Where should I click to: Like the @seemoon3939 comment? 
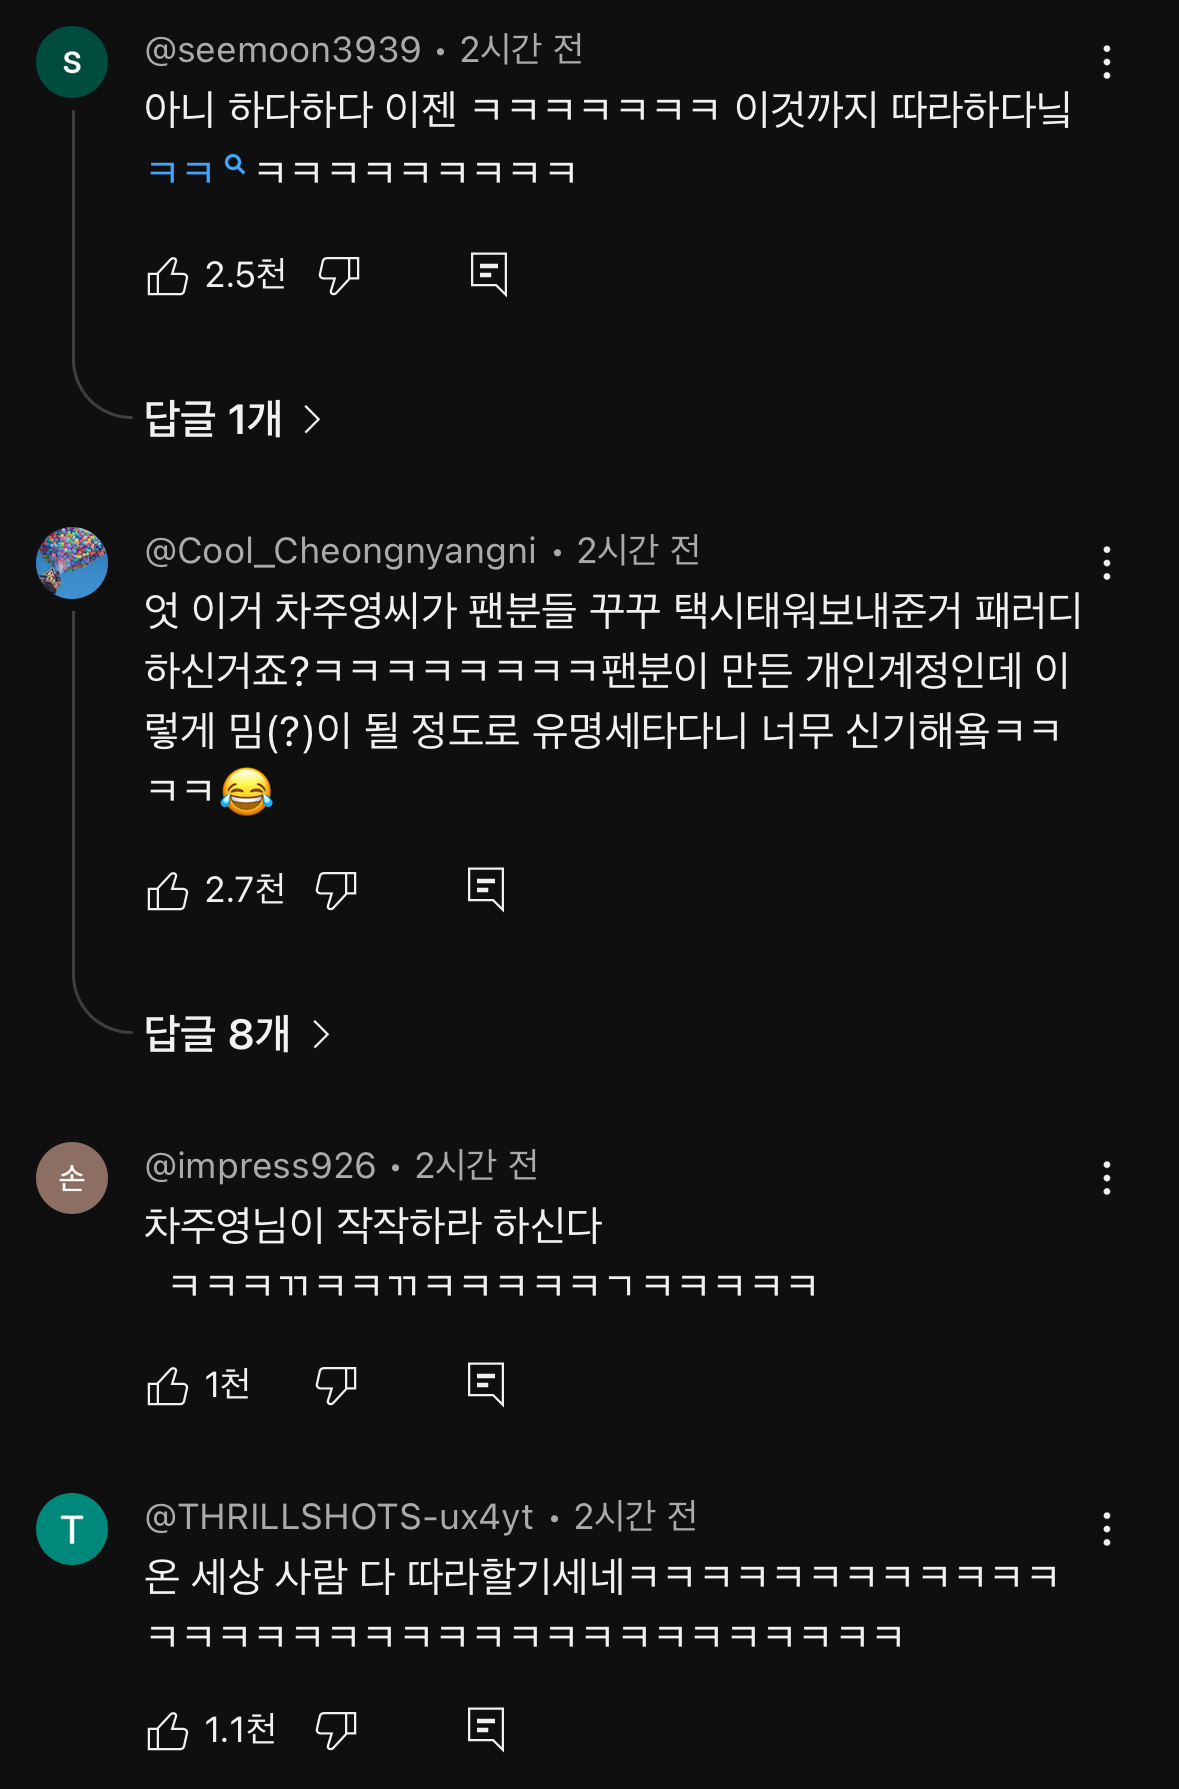pyautogui.click(x=168, y=276)
